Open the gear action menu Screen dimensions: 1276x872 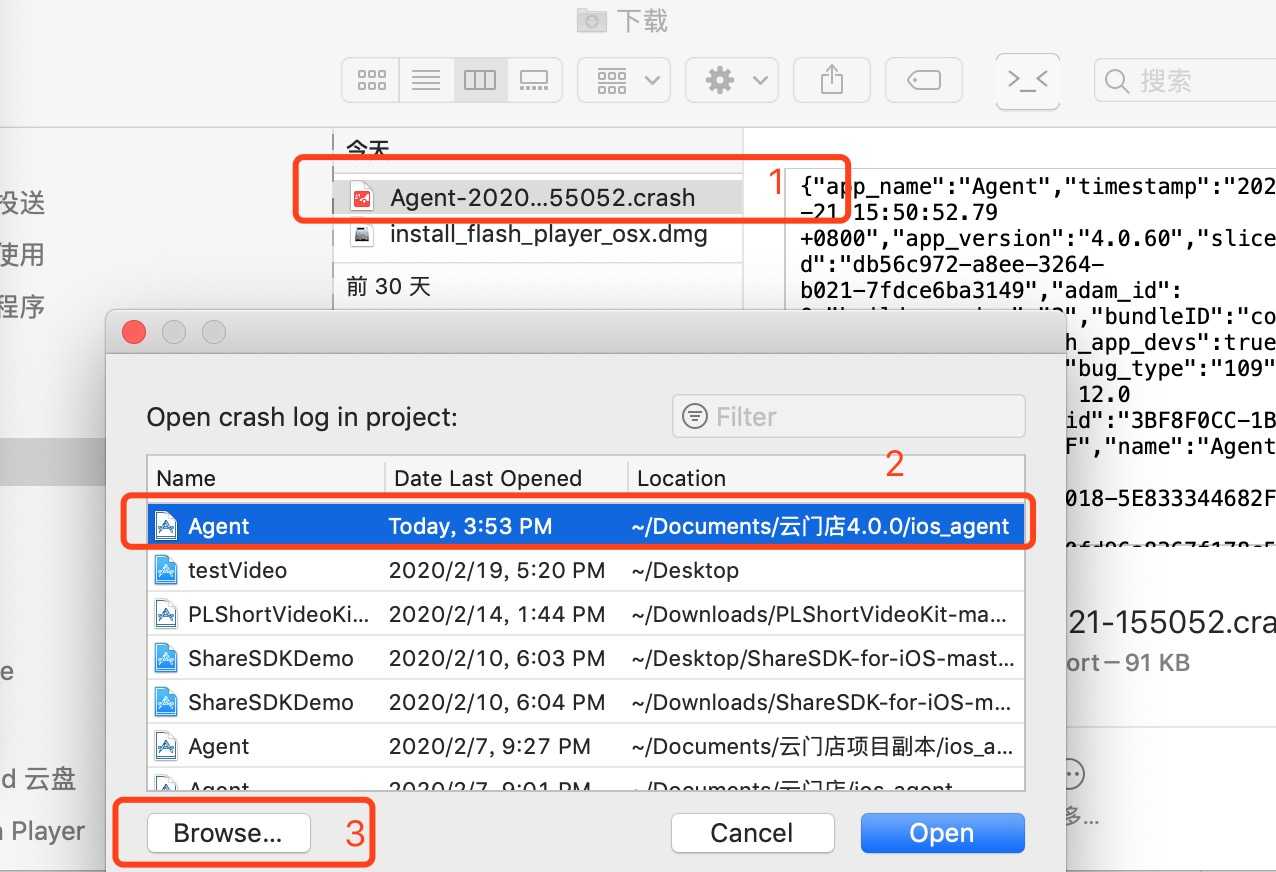(x=732, y=80)
